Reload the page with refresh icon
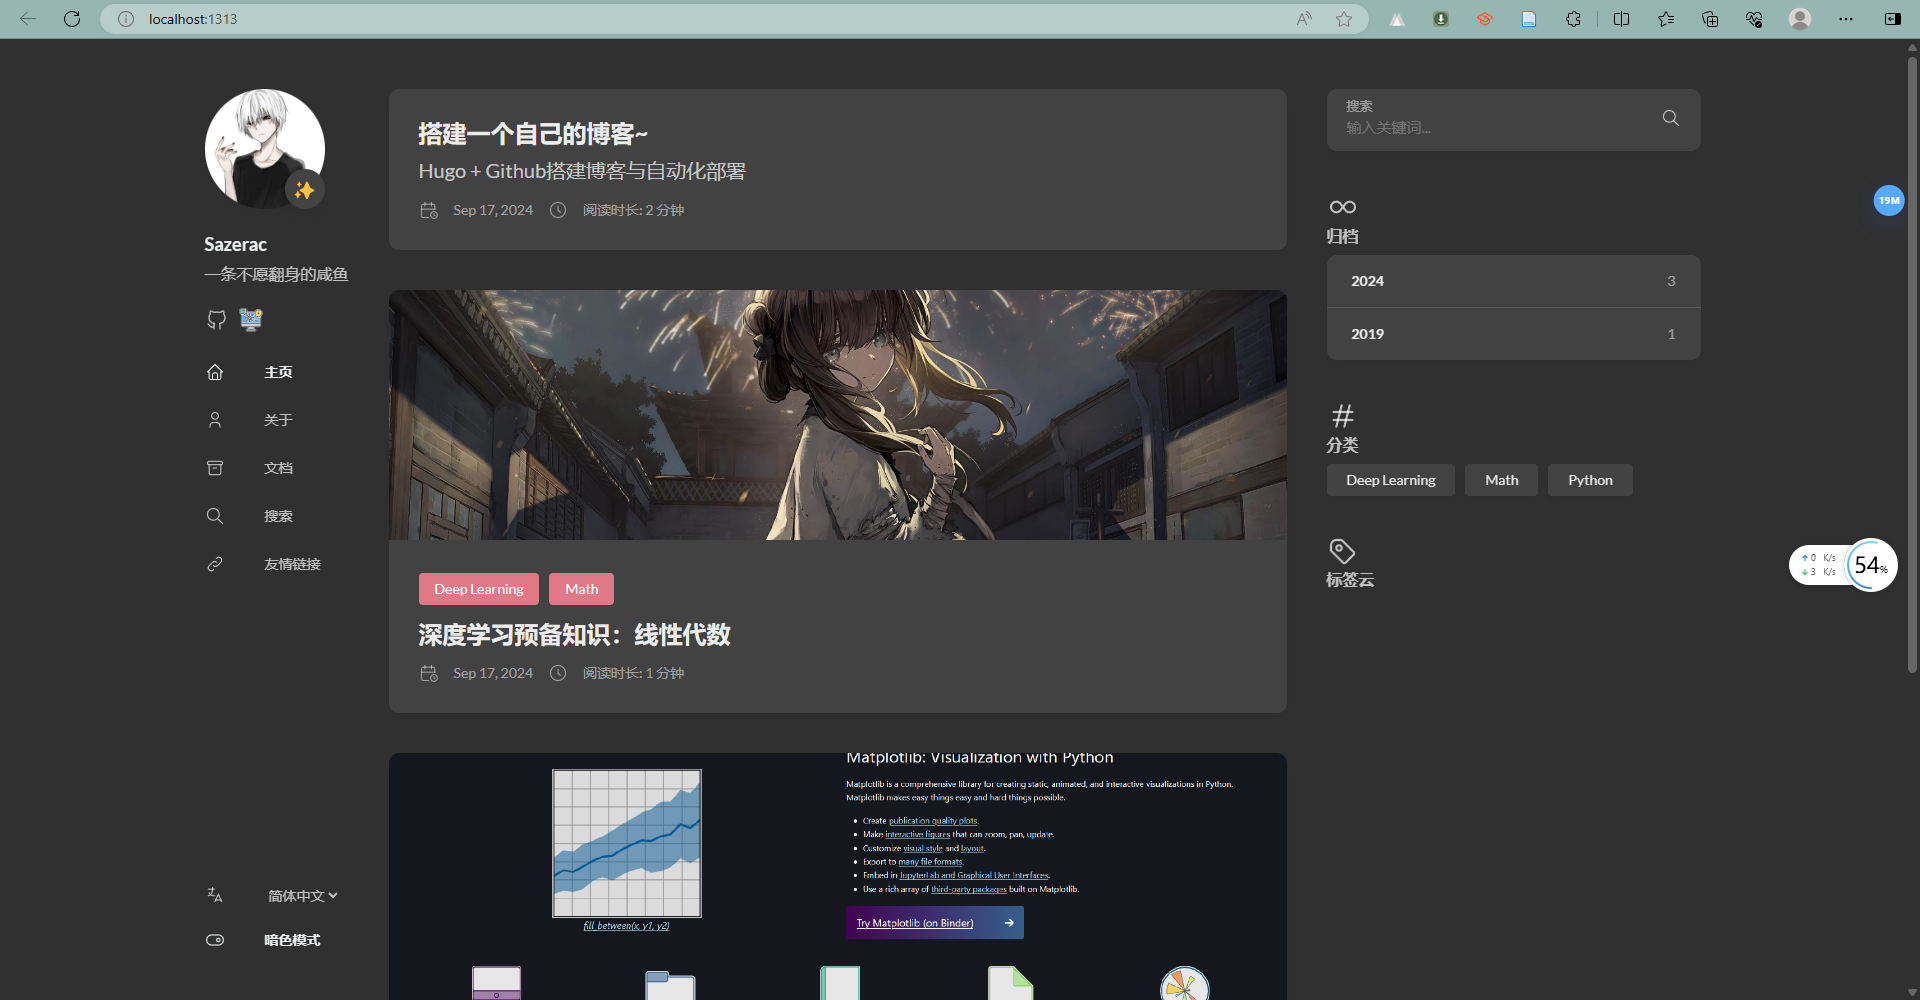Screen dimensions: 1920x1000 click(72, 19)
